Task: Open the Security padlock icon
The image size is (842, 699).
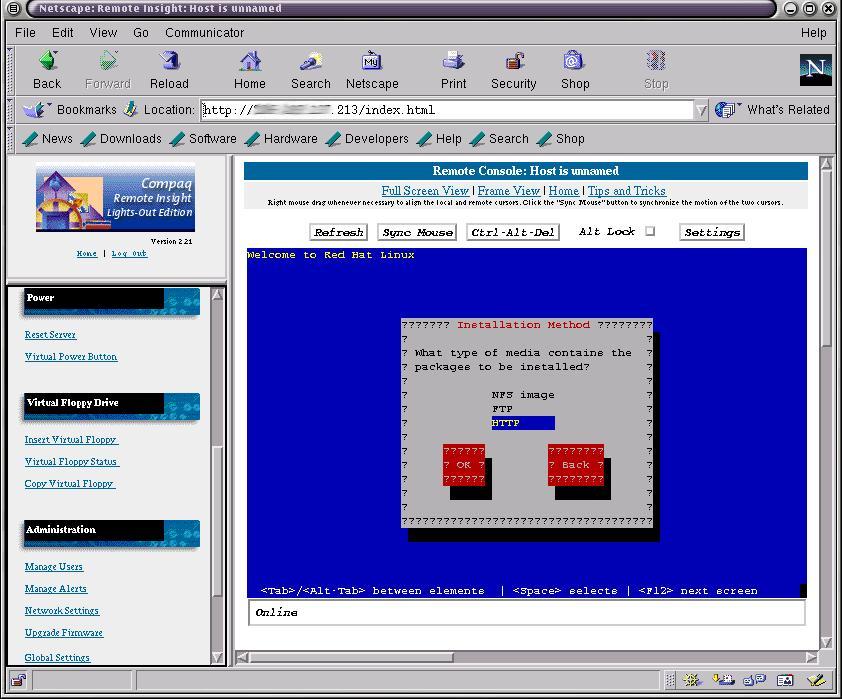Action: pos(514,69)
